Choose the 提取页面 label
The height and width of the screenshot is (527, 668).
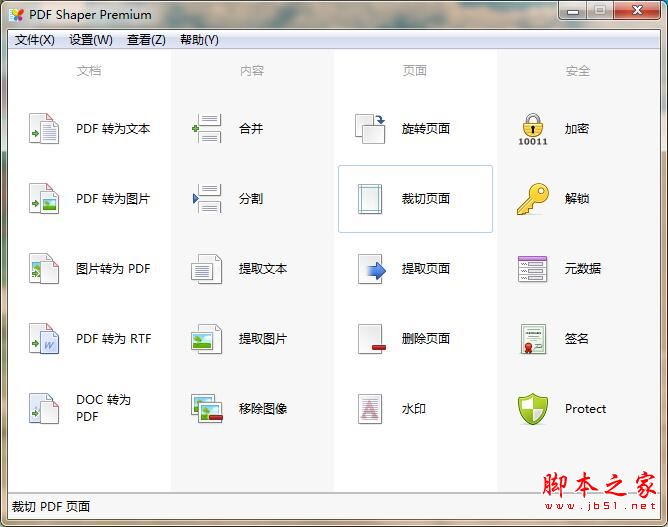coord(426,269)
